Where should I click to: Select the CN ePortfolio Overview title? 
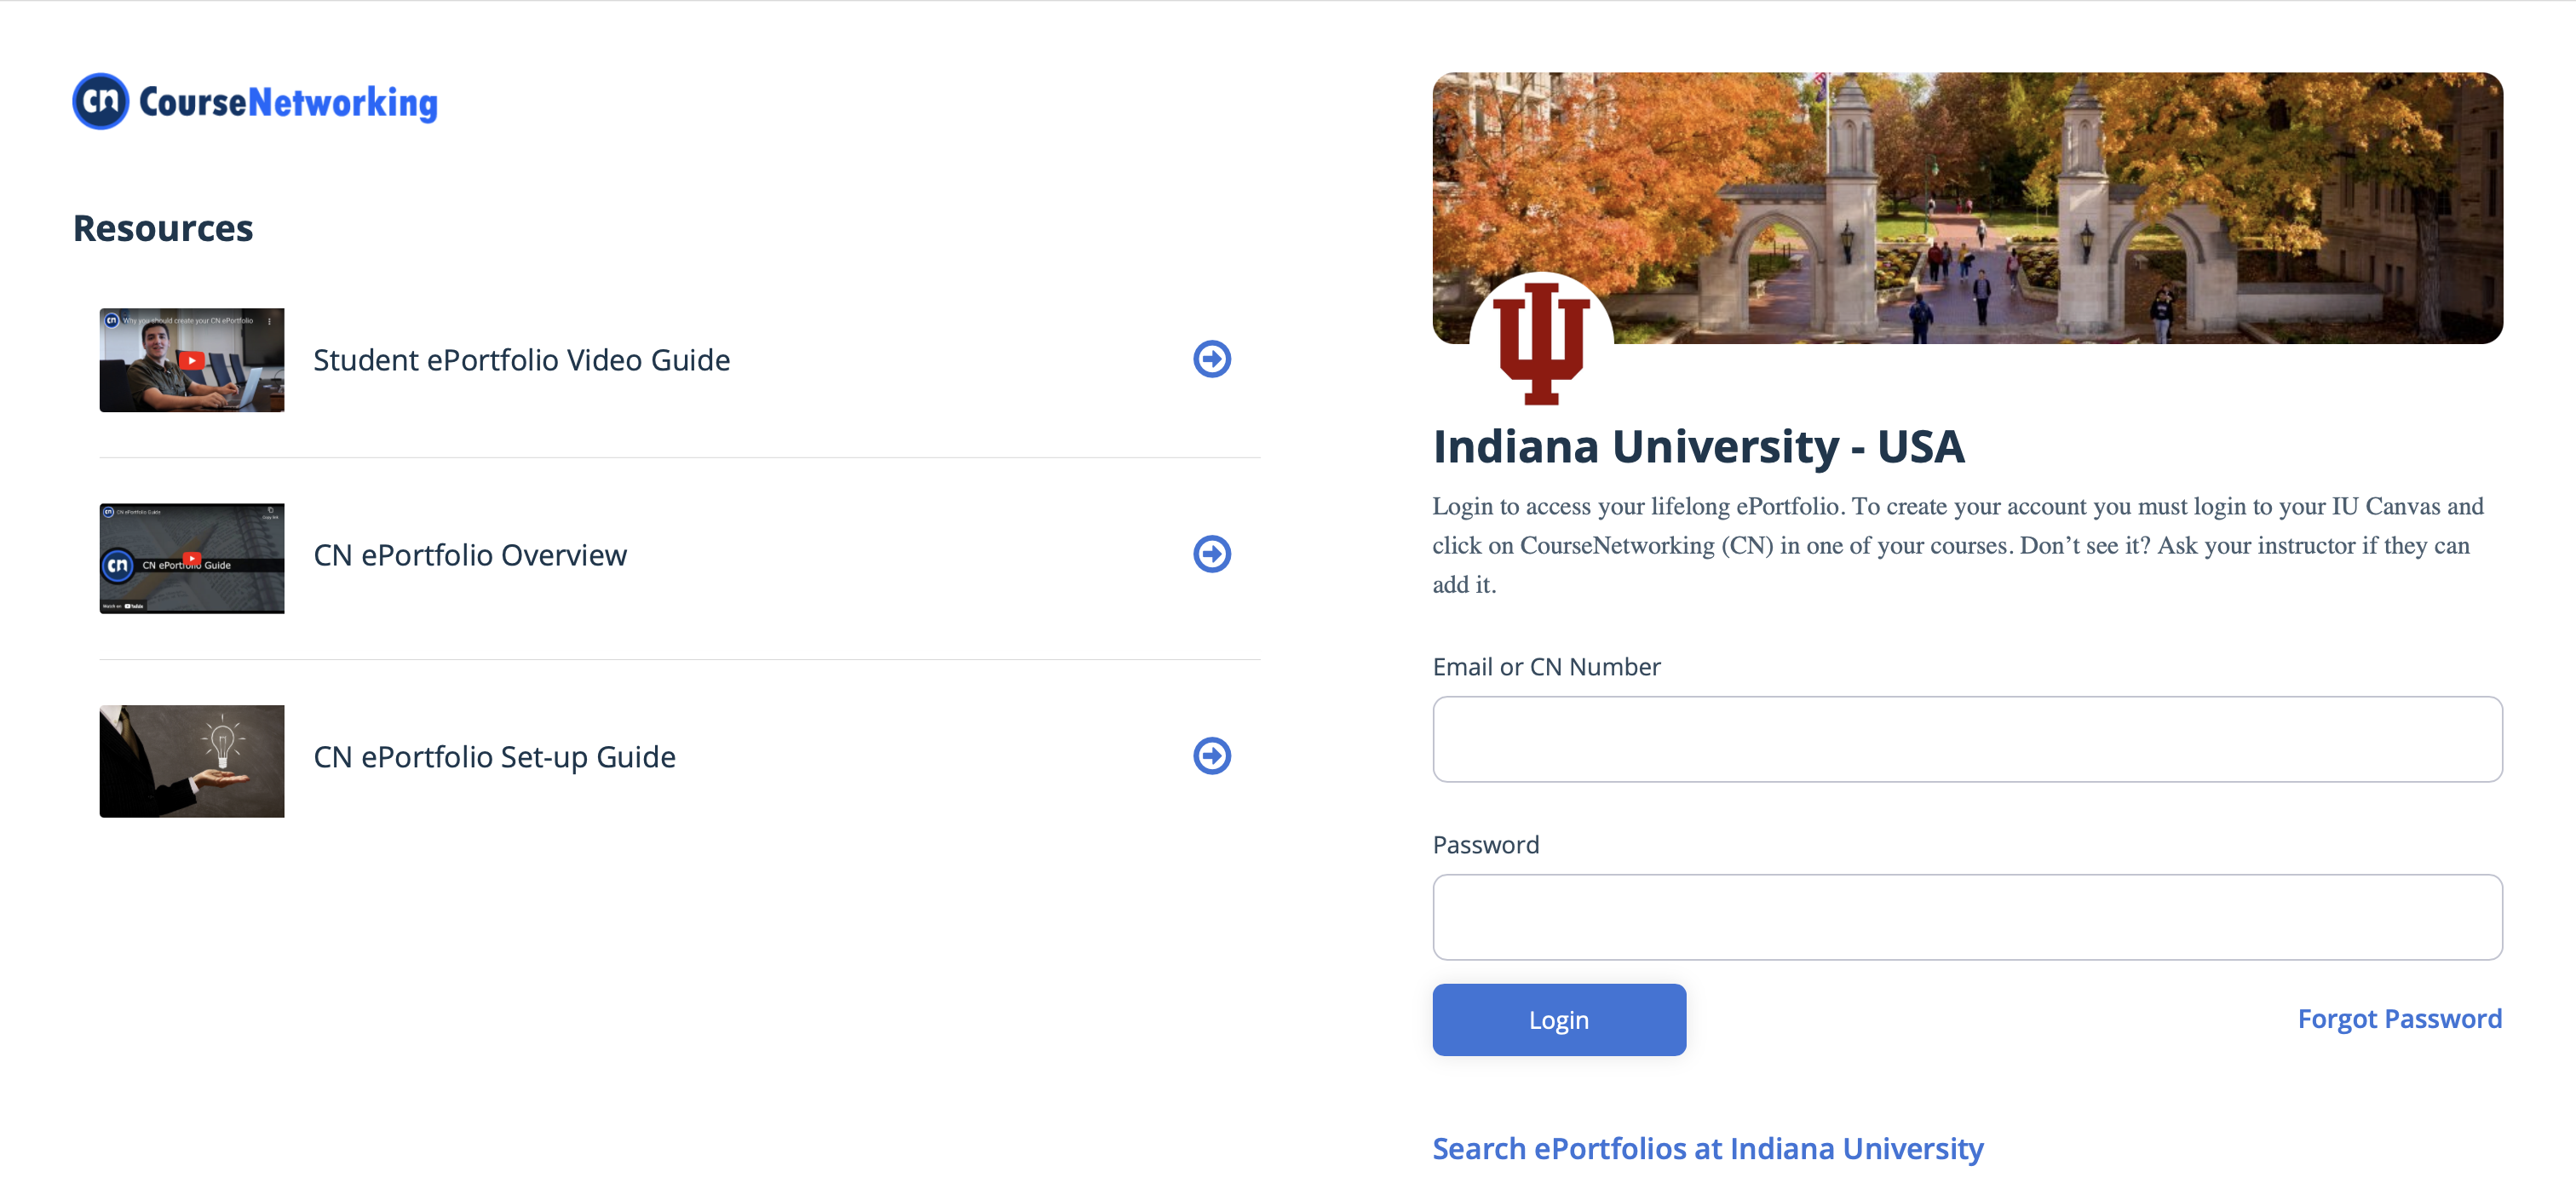coord(470,555)
